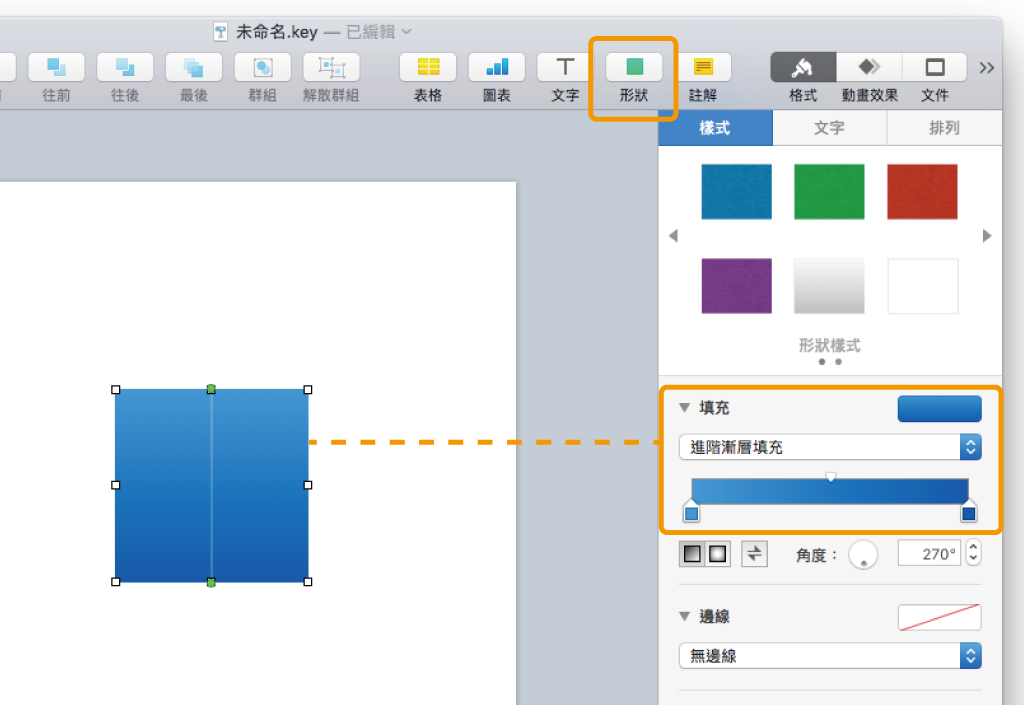The image size is (1024, 705).
Task: Click the border style preview swatch
Action: [939, 618]
